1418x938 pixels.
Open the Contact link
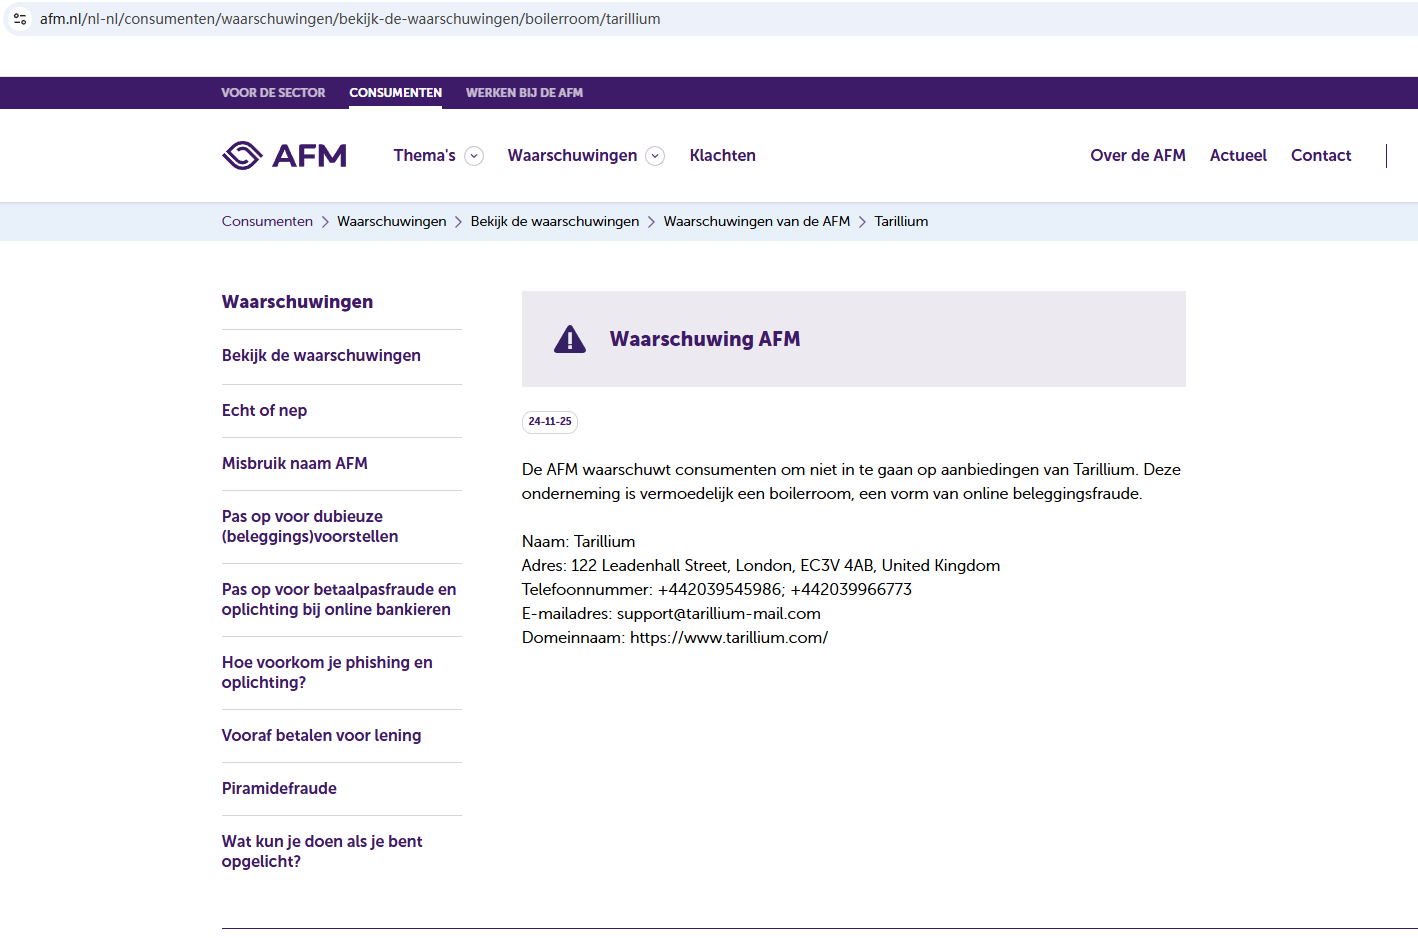(1320, 155)
